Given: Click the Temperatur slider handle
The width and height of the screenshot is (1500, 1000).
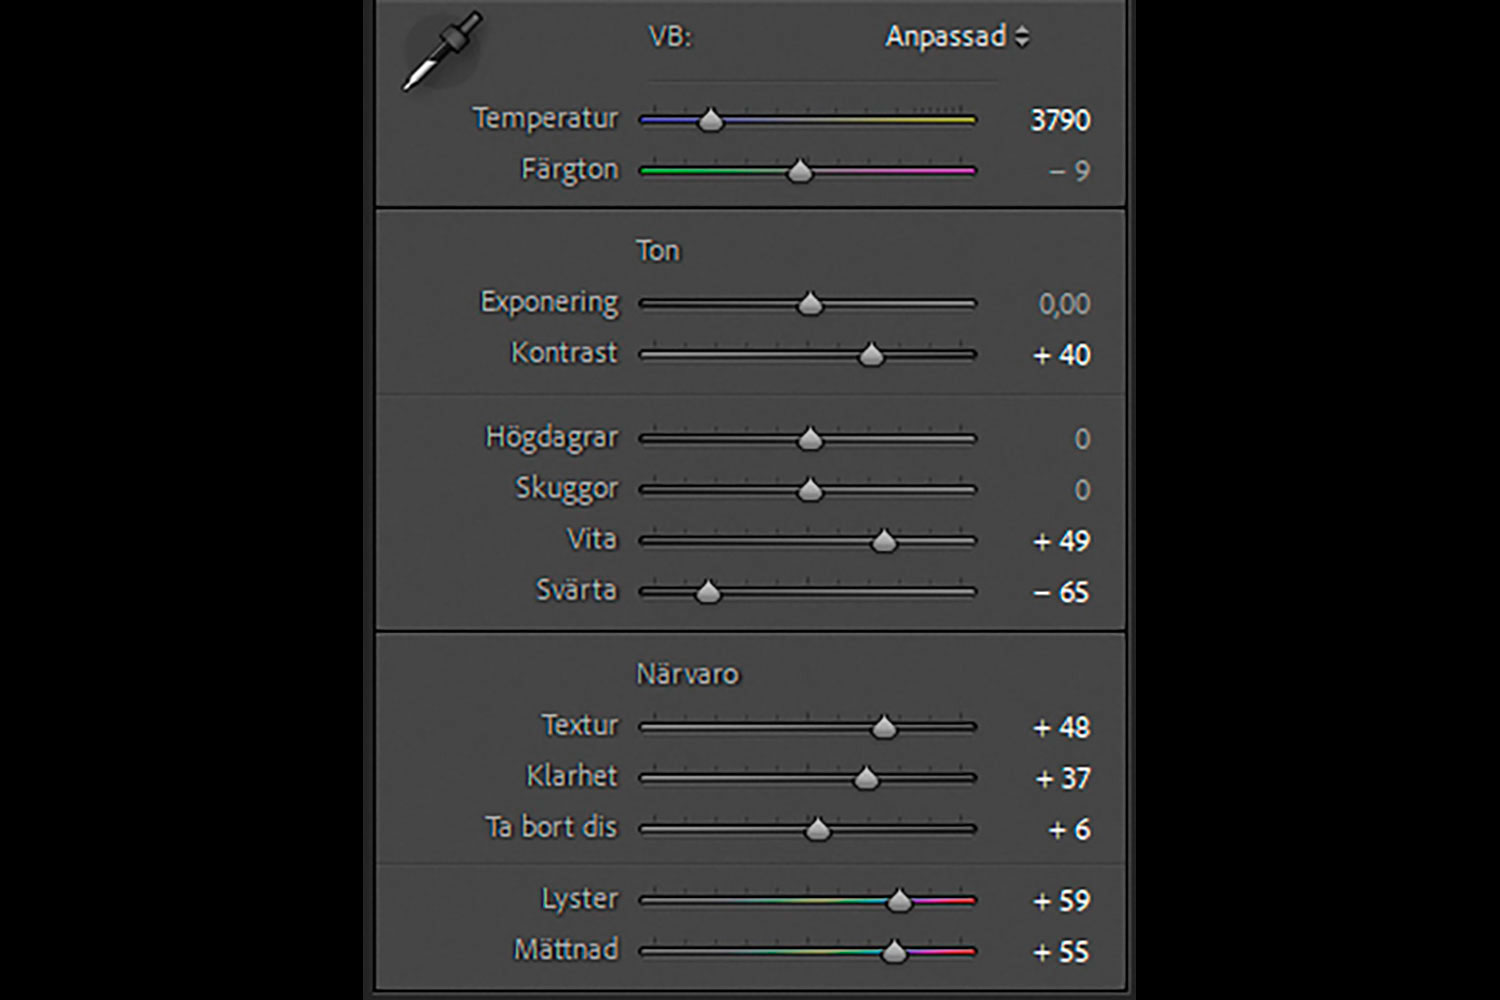Looking at the screenshot, I should pos(710,120).
